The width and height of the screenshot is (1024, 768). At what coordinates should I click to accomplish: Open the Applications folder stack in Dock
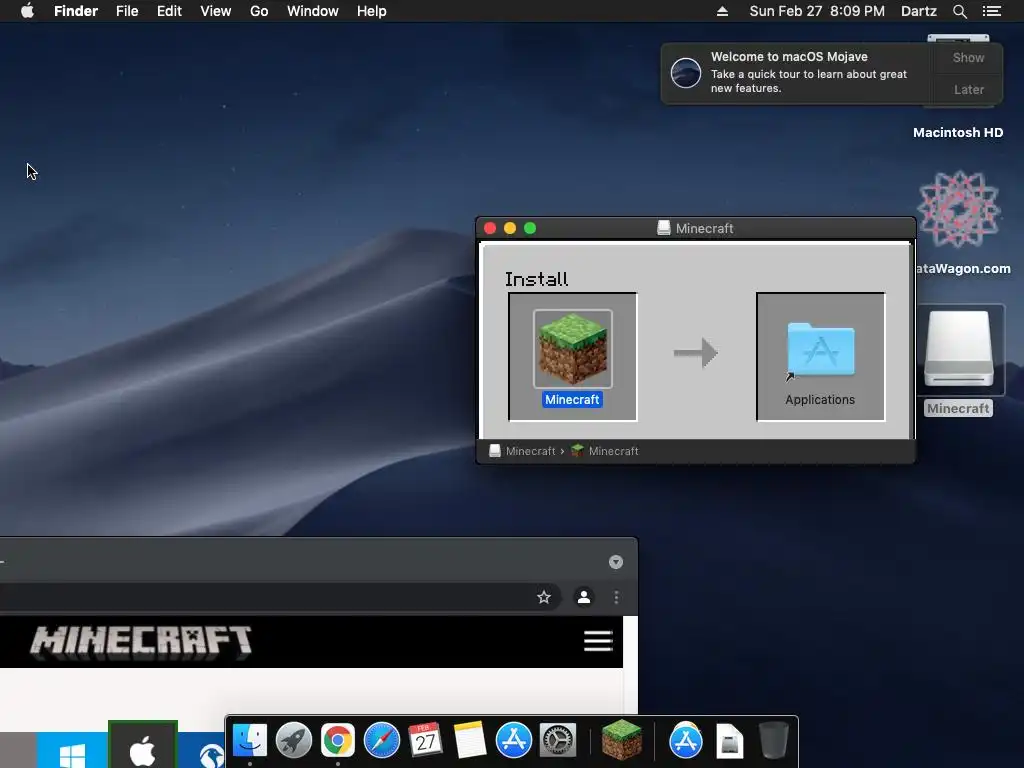[686, 741]
